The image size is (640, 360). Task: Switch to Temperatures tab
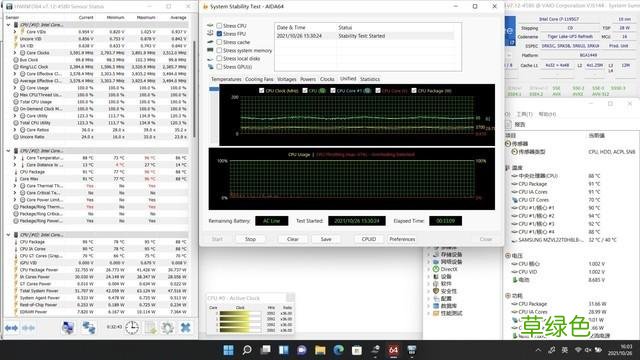(x=226, y=79)
